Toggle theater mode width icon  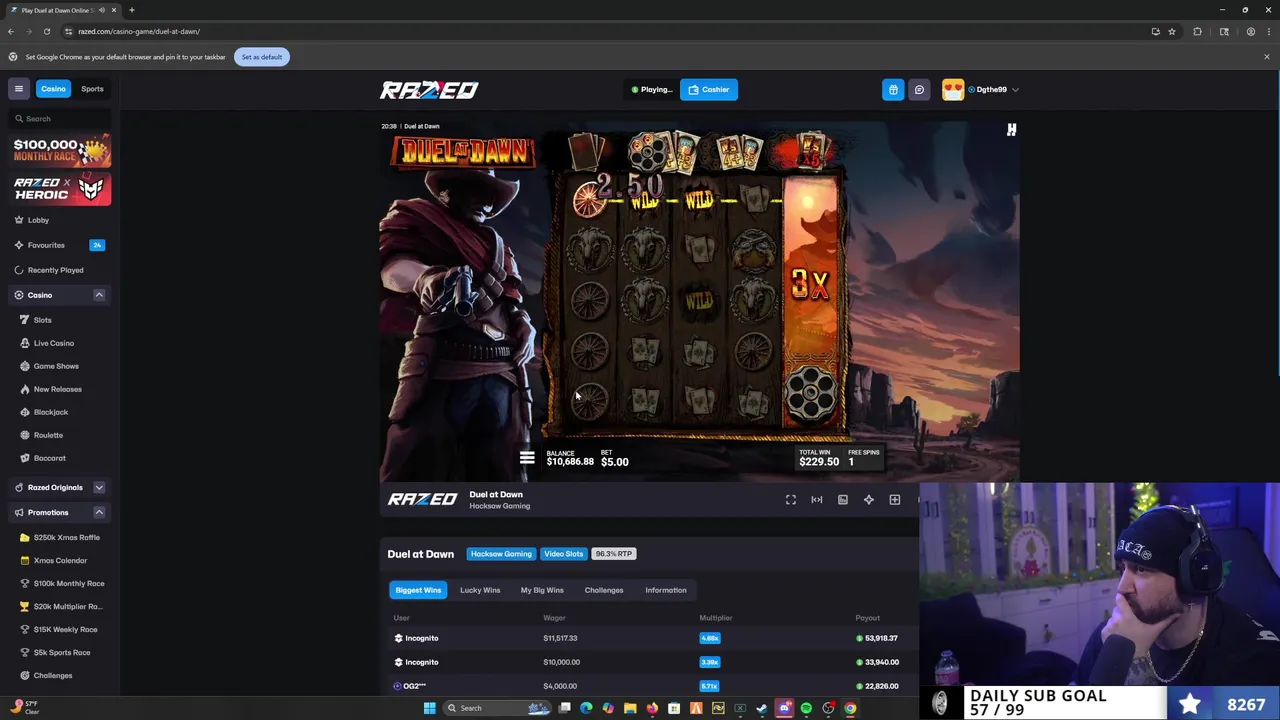click(x=816, y=500)
